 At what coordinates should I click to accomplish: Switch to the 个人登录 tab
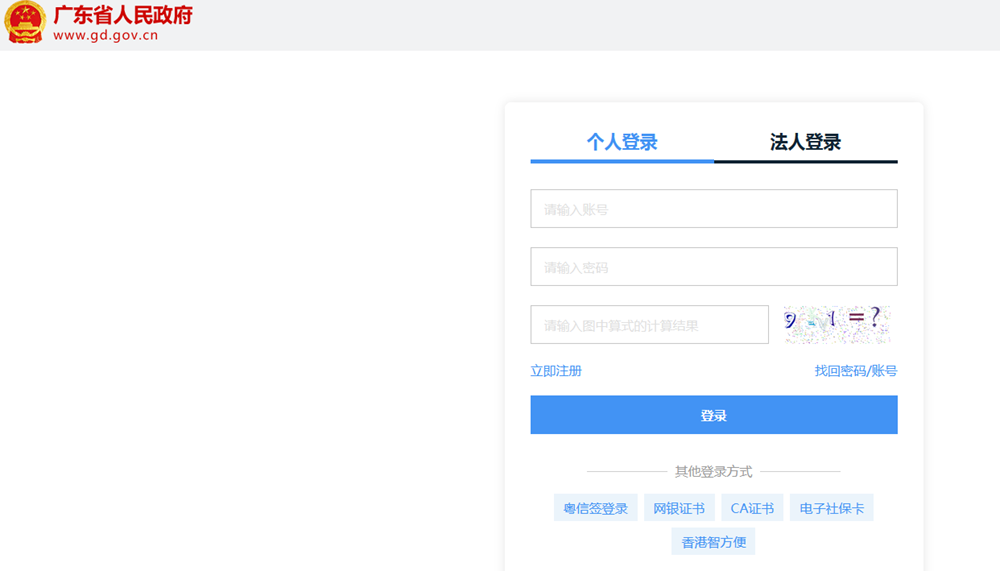622,142
